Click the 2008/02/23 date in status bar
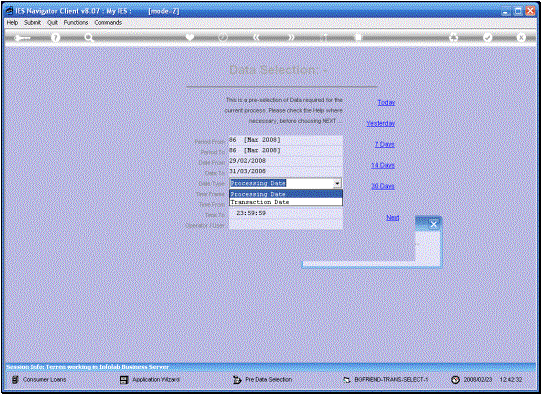541x394 pixels. [478, 380]
